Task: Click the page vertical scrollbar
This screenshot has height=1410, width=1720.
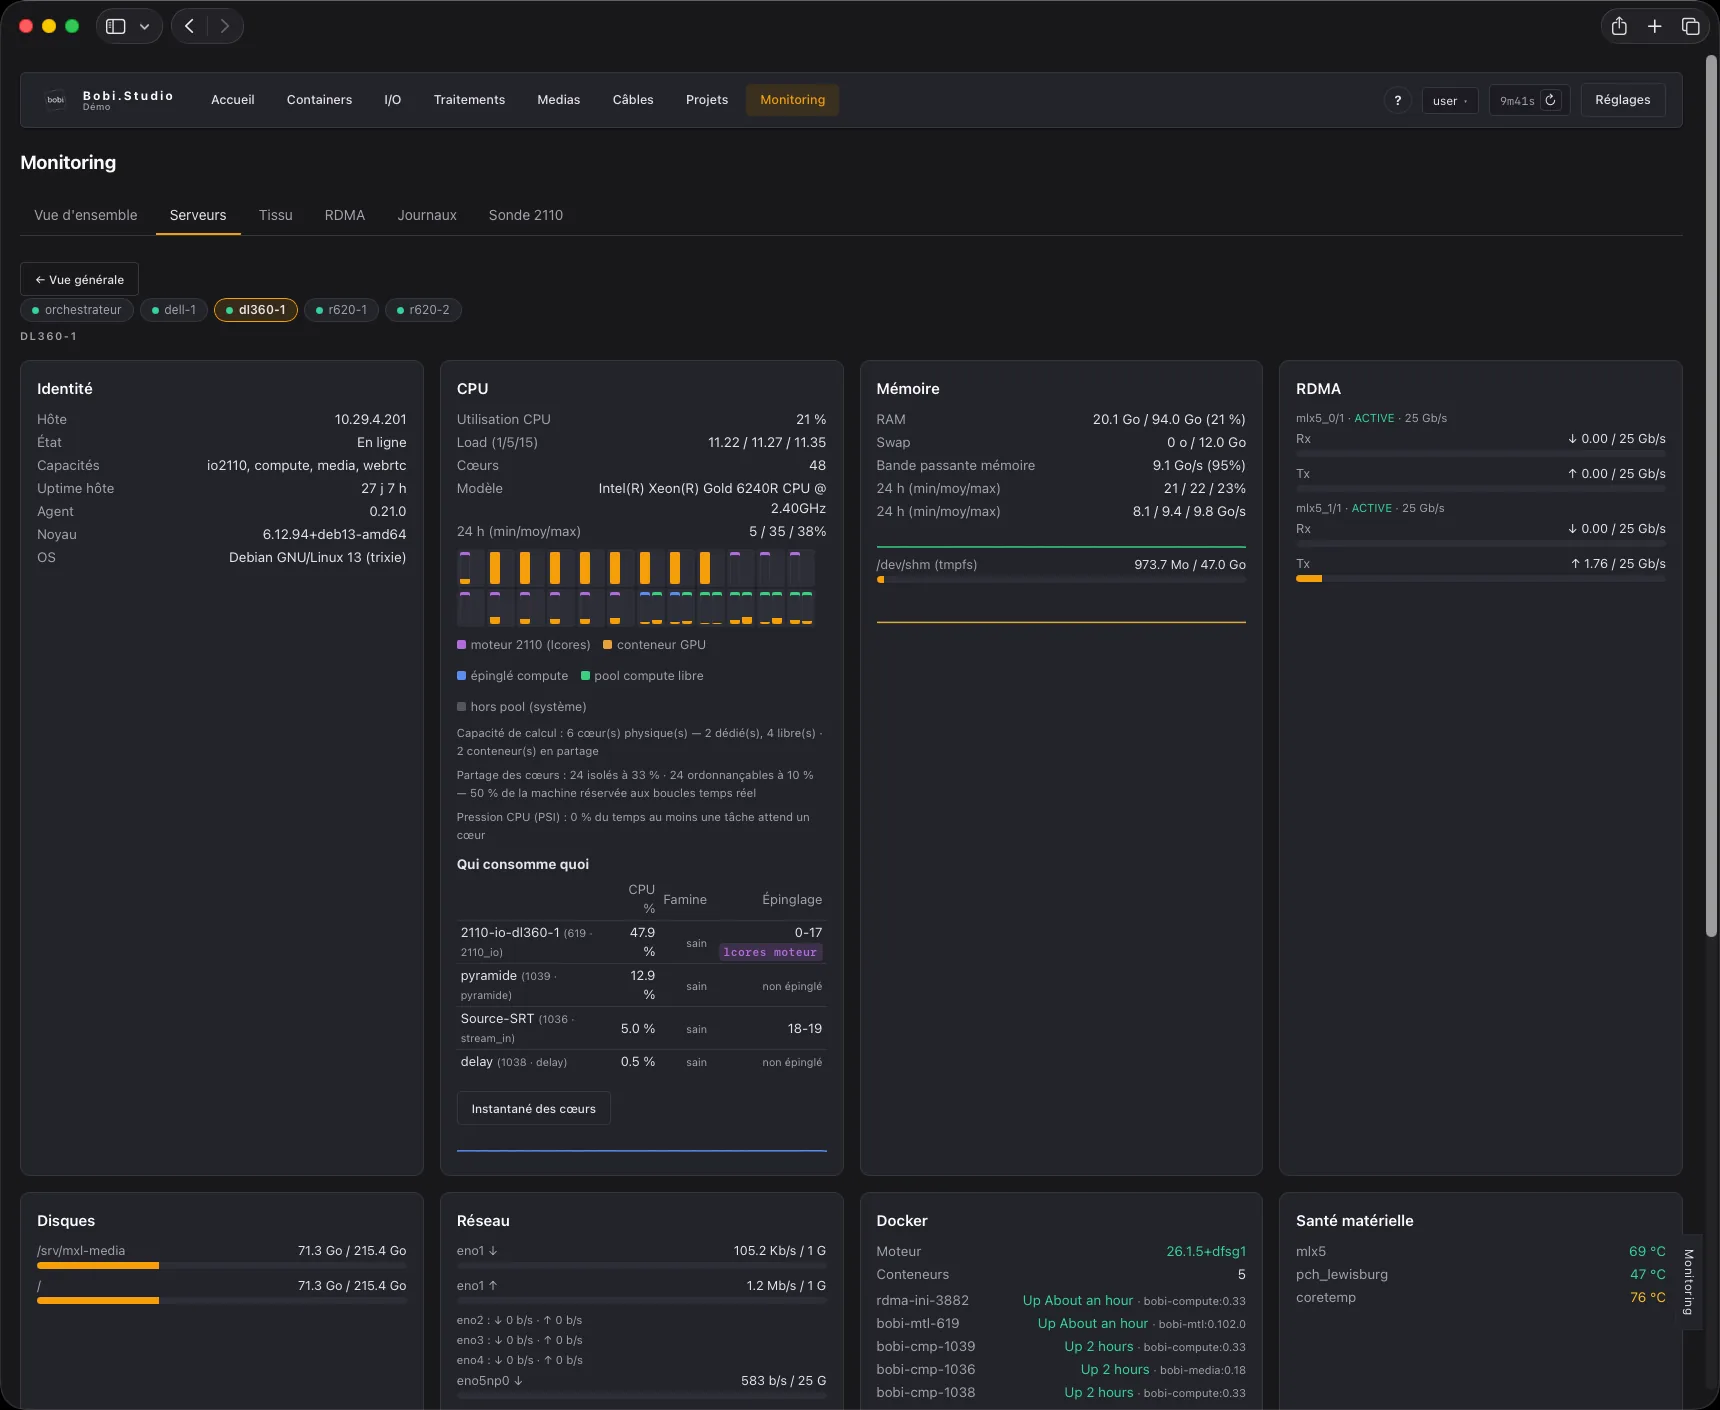Action: pyautogui.click(x=1711, y=495)
